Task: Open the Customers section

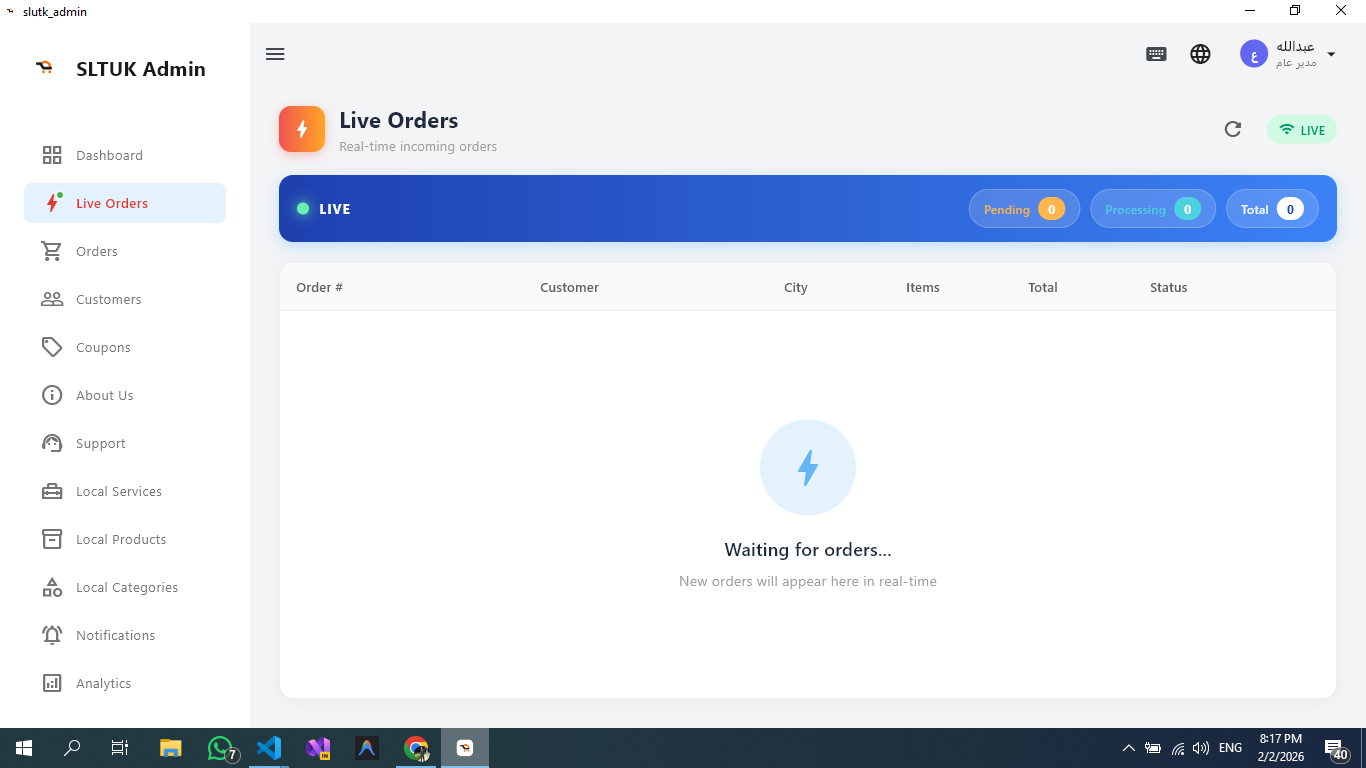Action: [x=108, y=299]
